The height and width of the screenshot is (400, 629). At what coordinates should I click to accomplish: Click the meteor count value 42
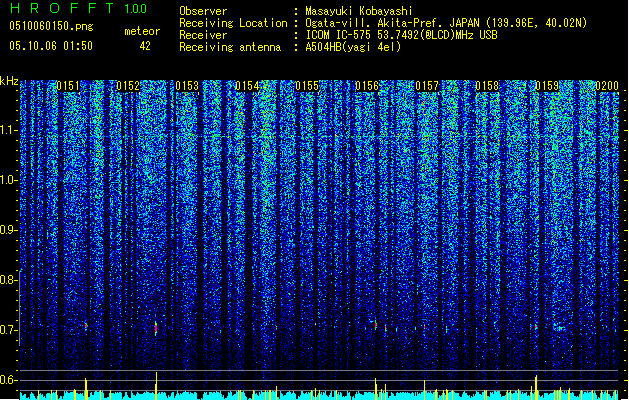[145, 46]
